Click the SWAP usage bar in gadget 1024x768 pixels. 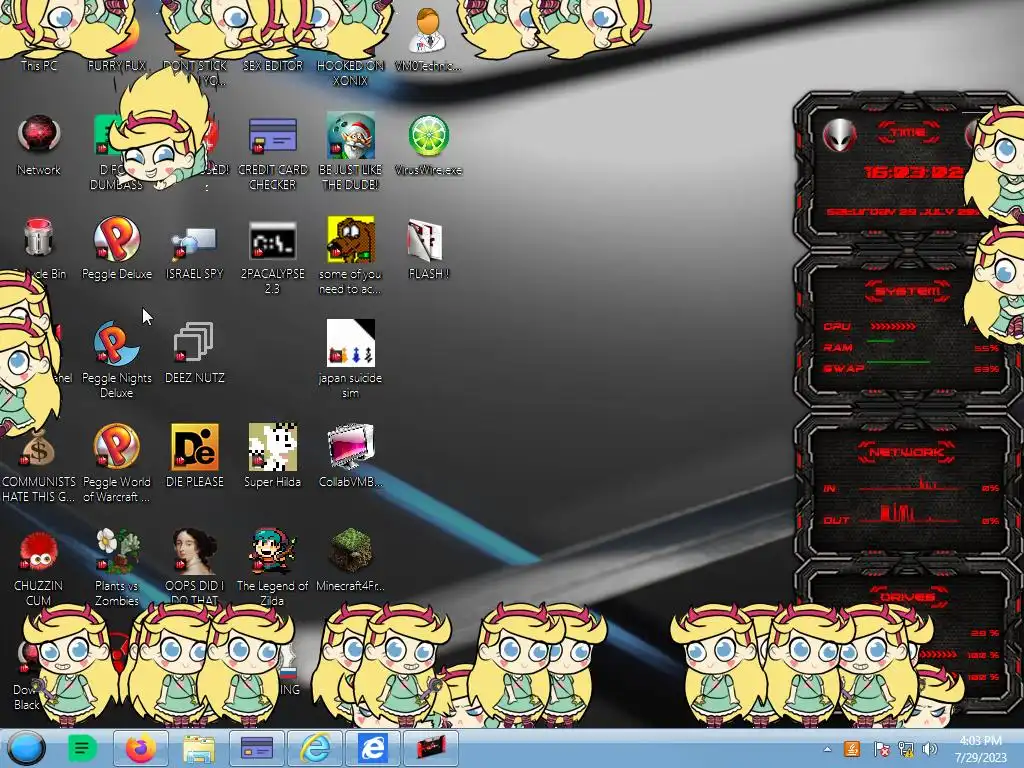[898, 361]
